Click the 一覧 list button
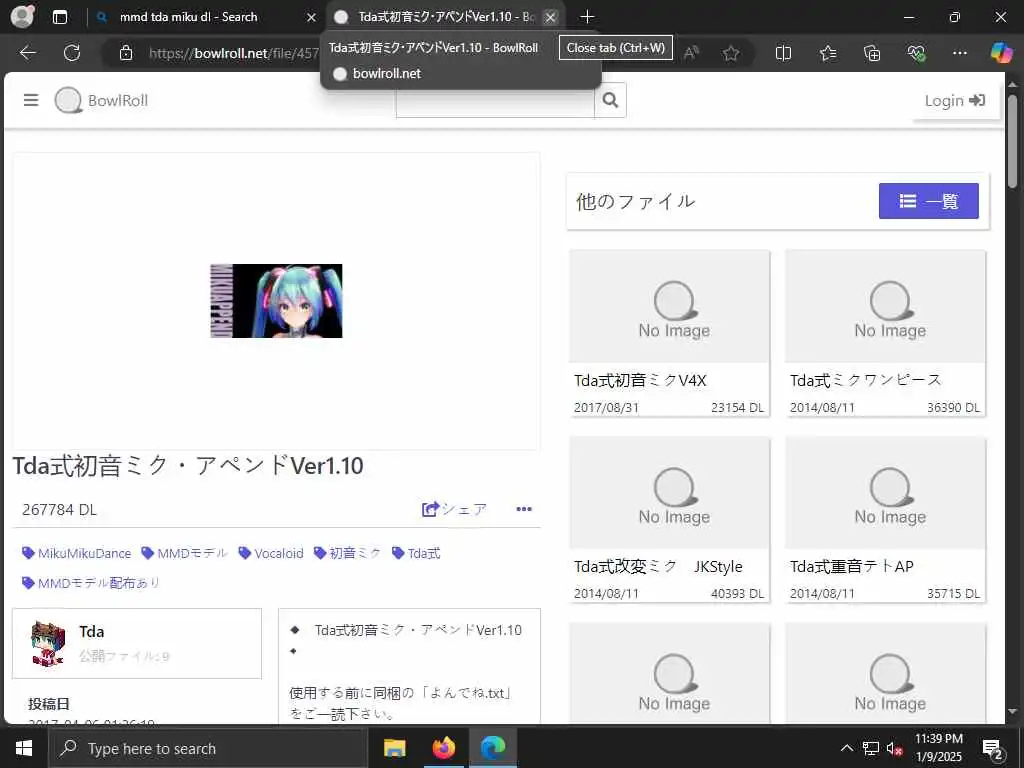This screenshot has width=1024, height=768. click(x=928, y=201)
